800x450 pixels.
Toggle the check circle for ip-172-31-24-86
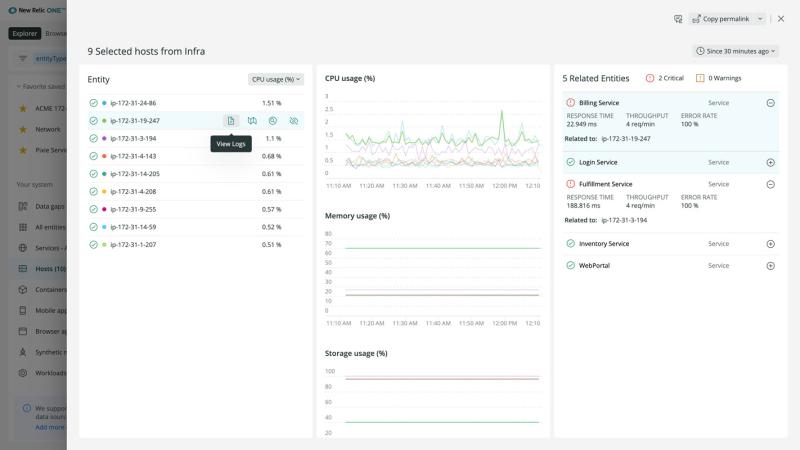(93, 103)
